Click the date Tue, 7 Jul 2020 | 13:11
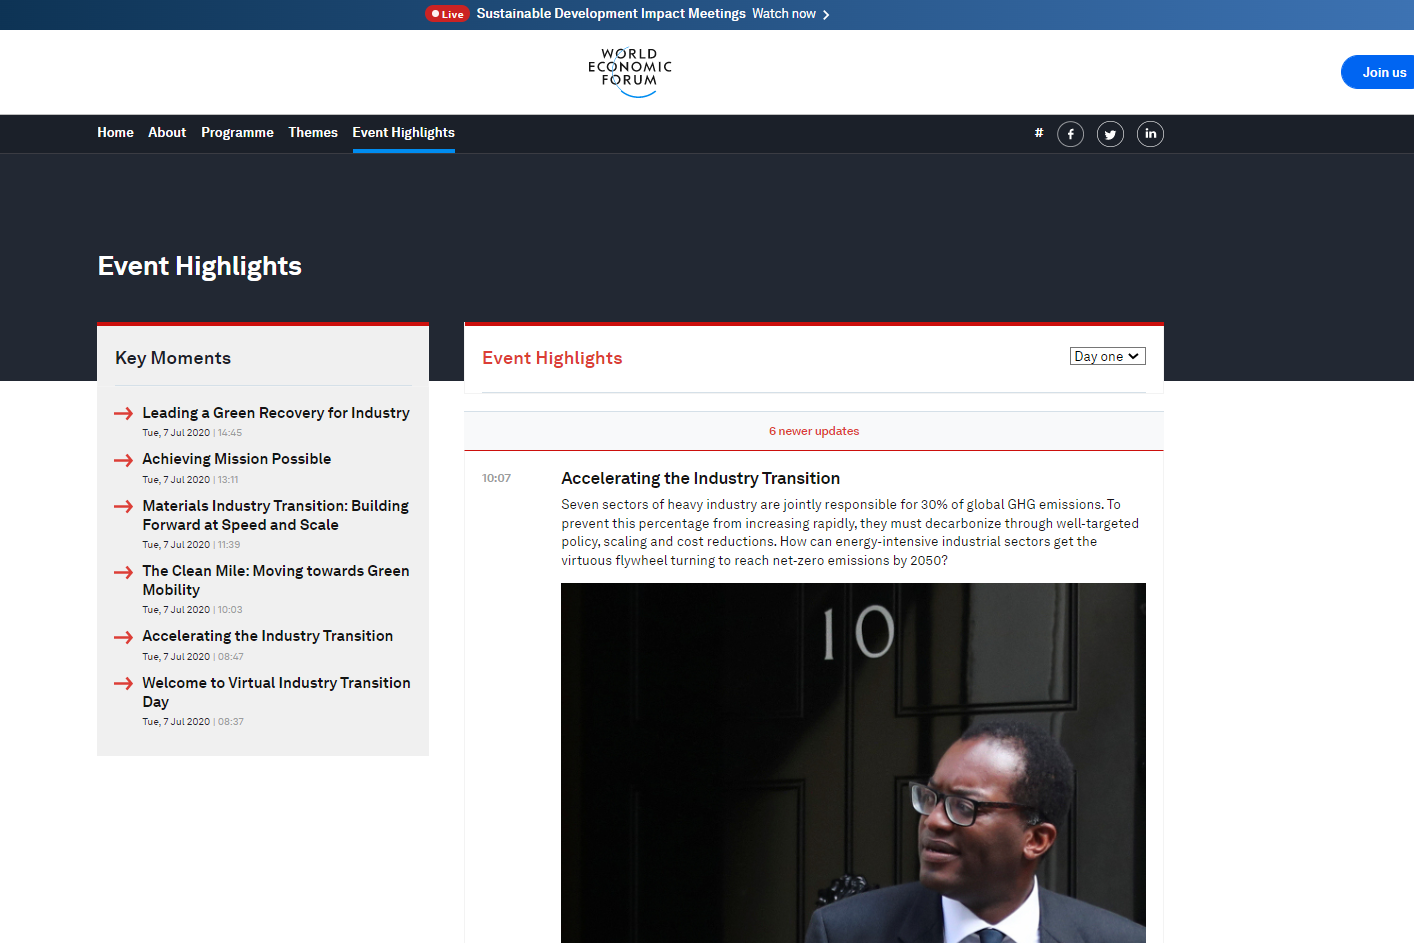Image resolution: width=1414 pixels, height=943 pixels. [190, 480]
